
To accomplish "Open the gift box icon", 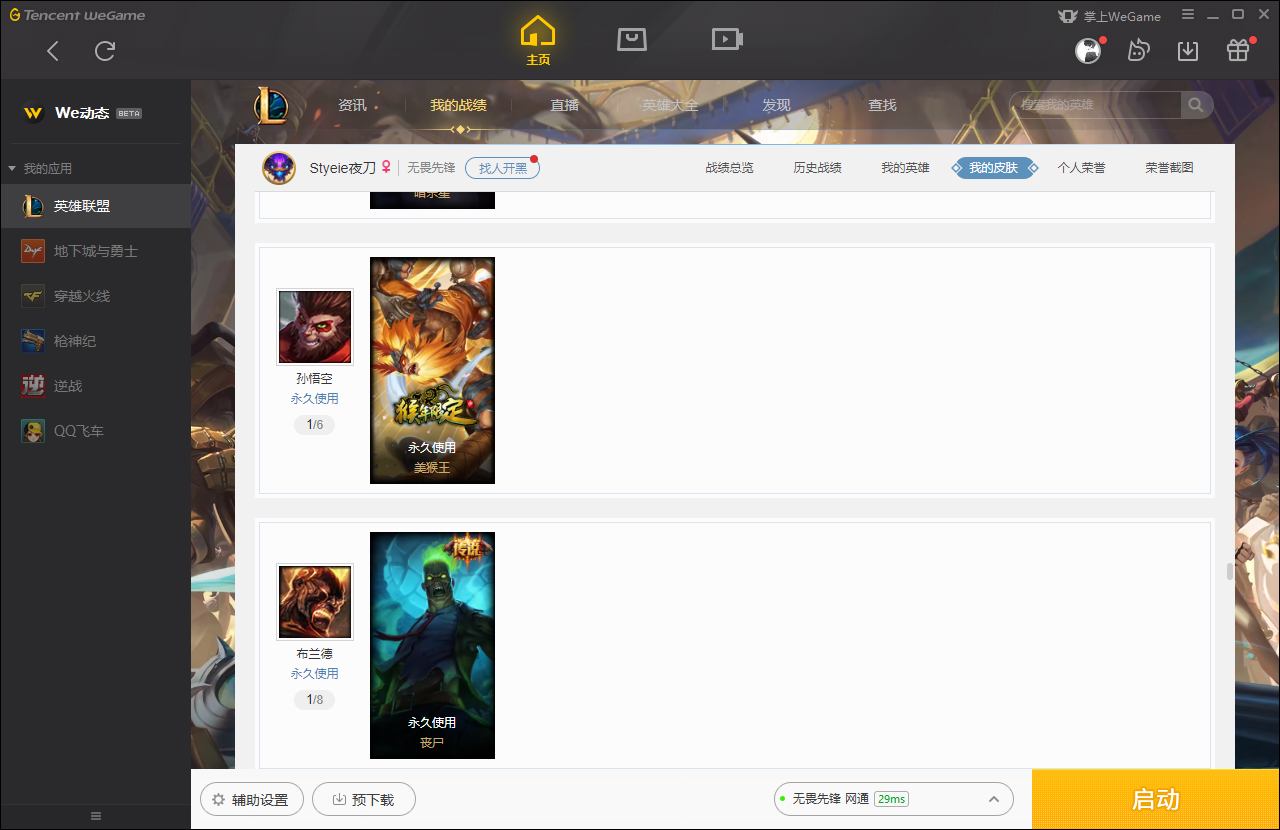I will tap(1238, 50).
